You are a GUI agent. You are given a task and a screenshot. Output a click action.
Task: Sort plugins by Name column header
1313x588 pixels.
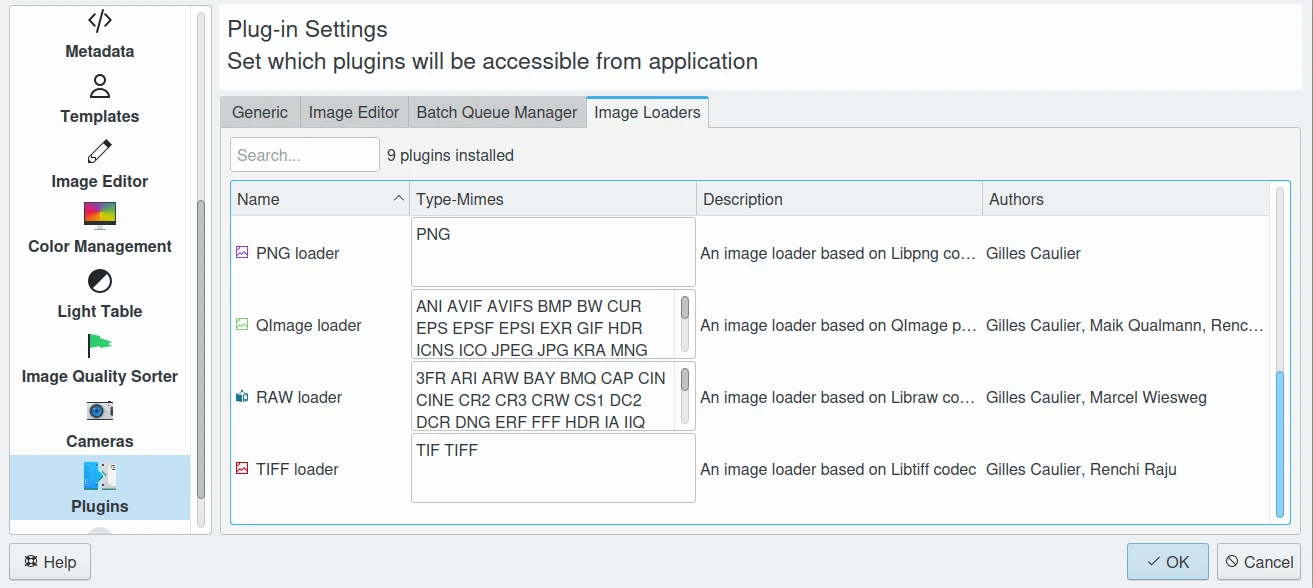point(320,199)
